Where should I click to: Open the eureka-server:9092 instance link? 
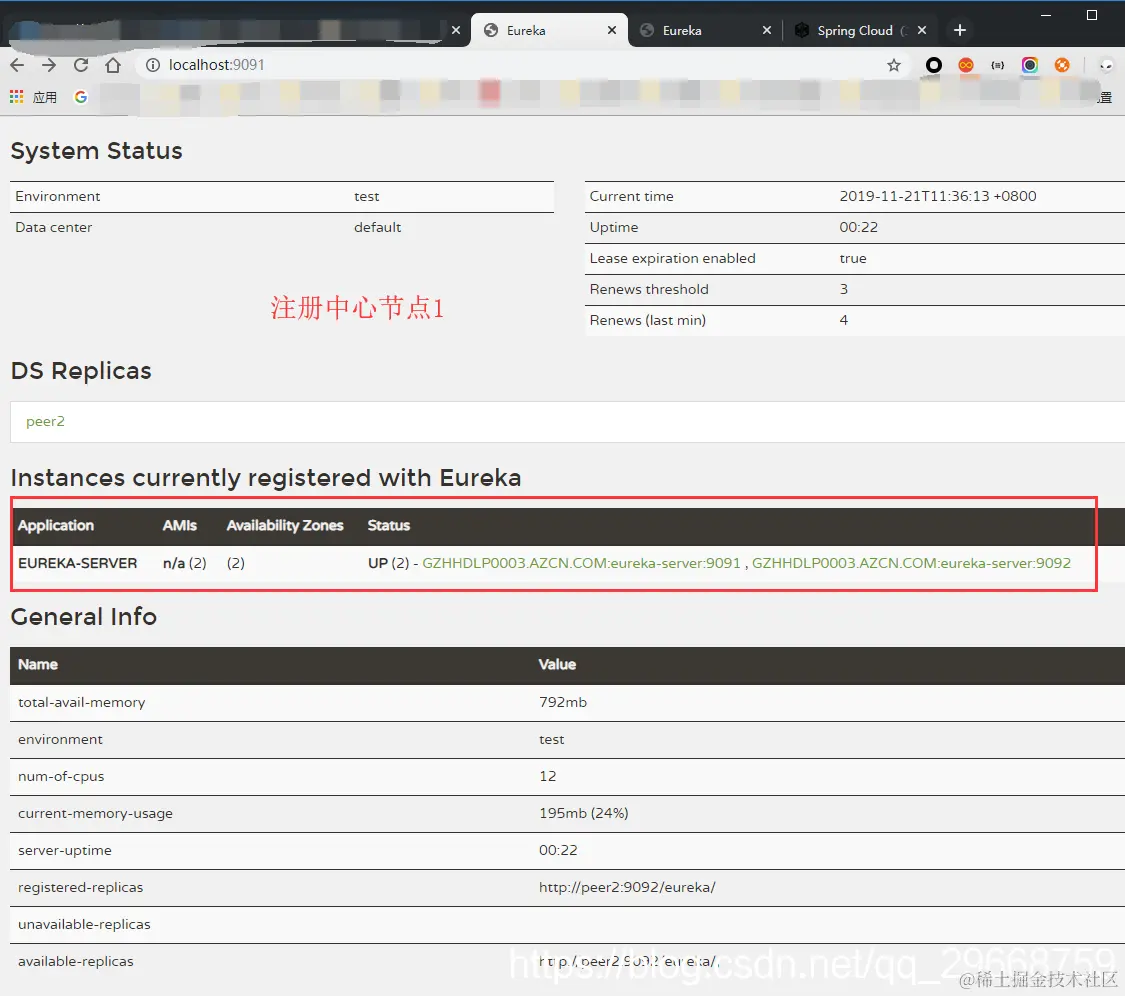[x=911, y=563]
